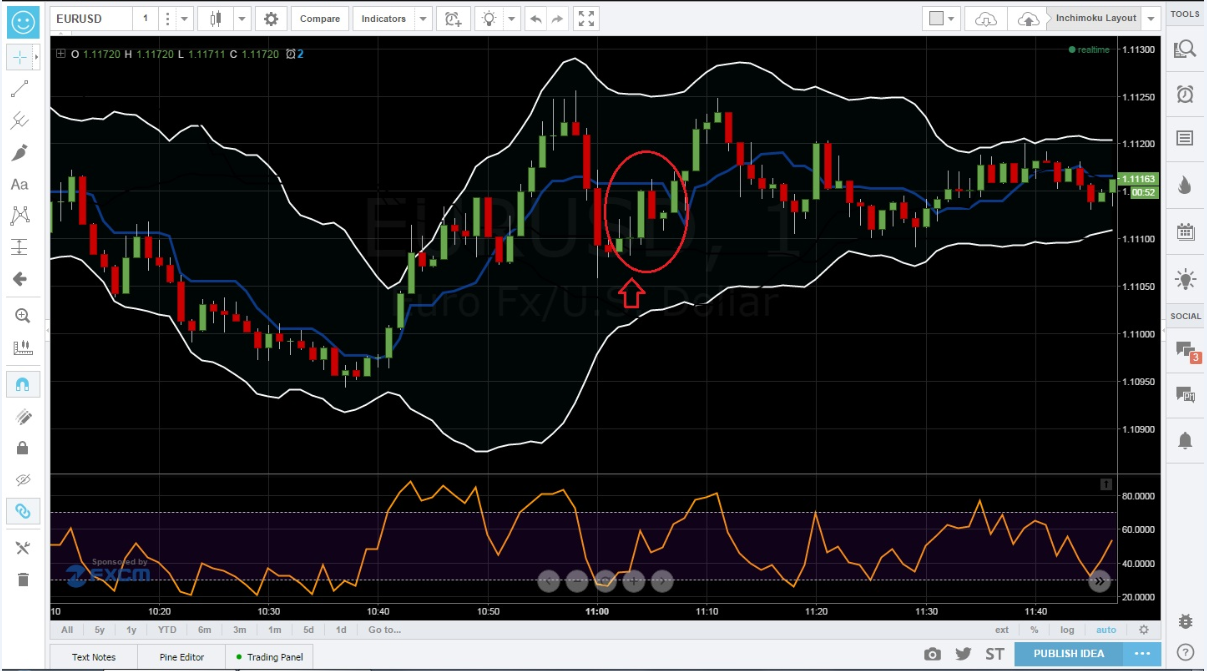Toggle lock all drawing tools
Screen dimensions: 1207x671
coord(22,448)
